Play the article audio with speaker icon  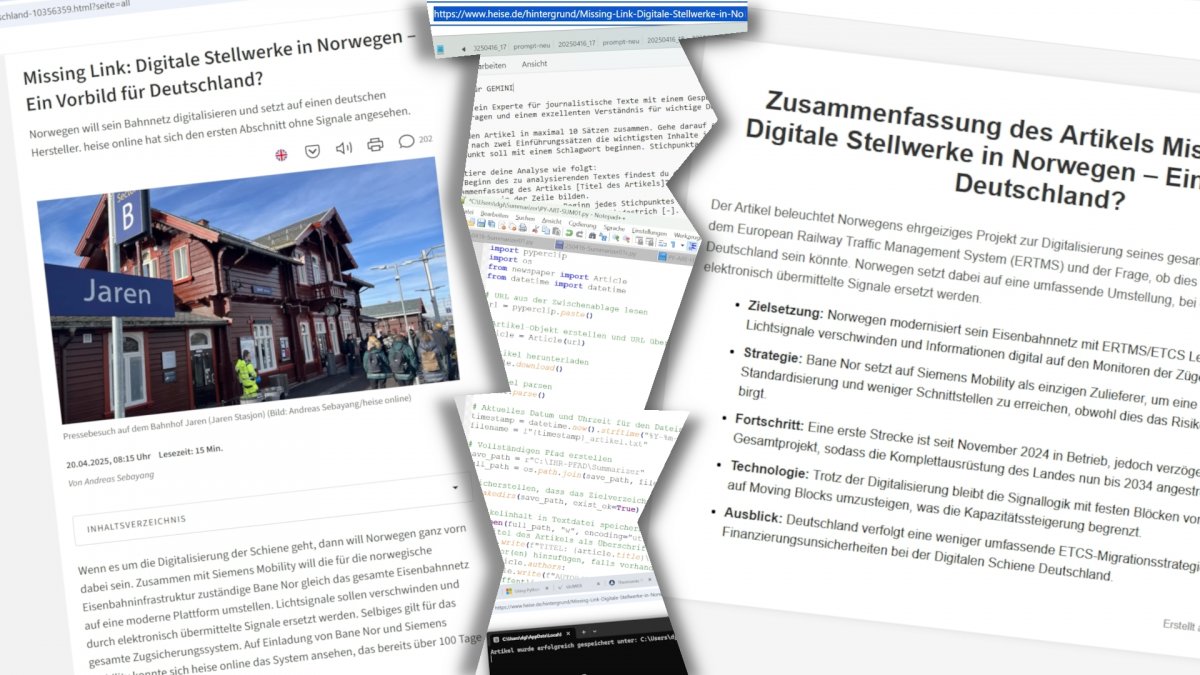click(x=344, y=148)
